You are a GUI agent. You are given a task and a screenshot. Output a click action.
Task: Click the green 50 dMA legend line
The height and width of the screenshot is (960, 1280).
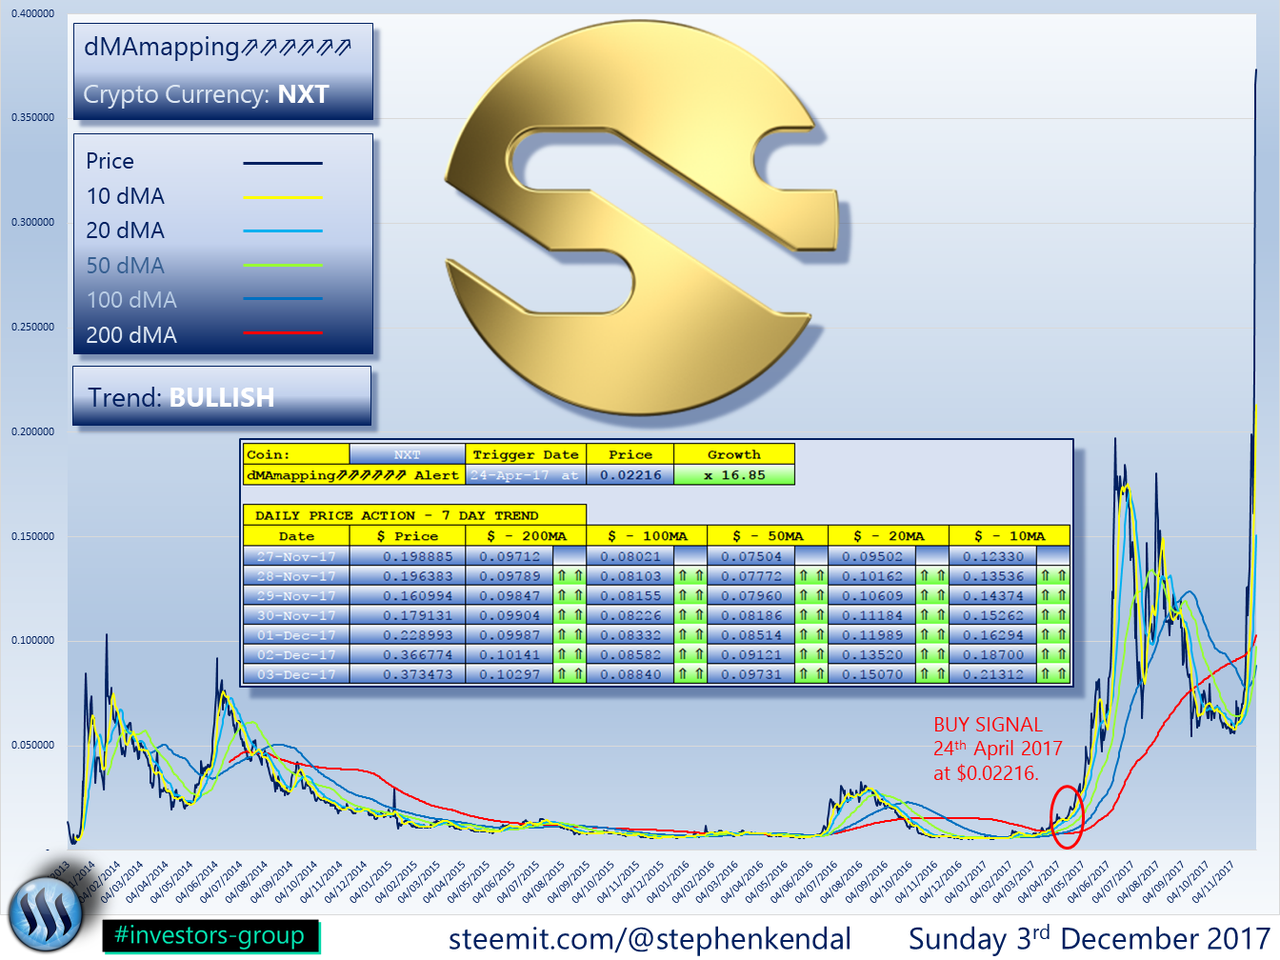283,266
